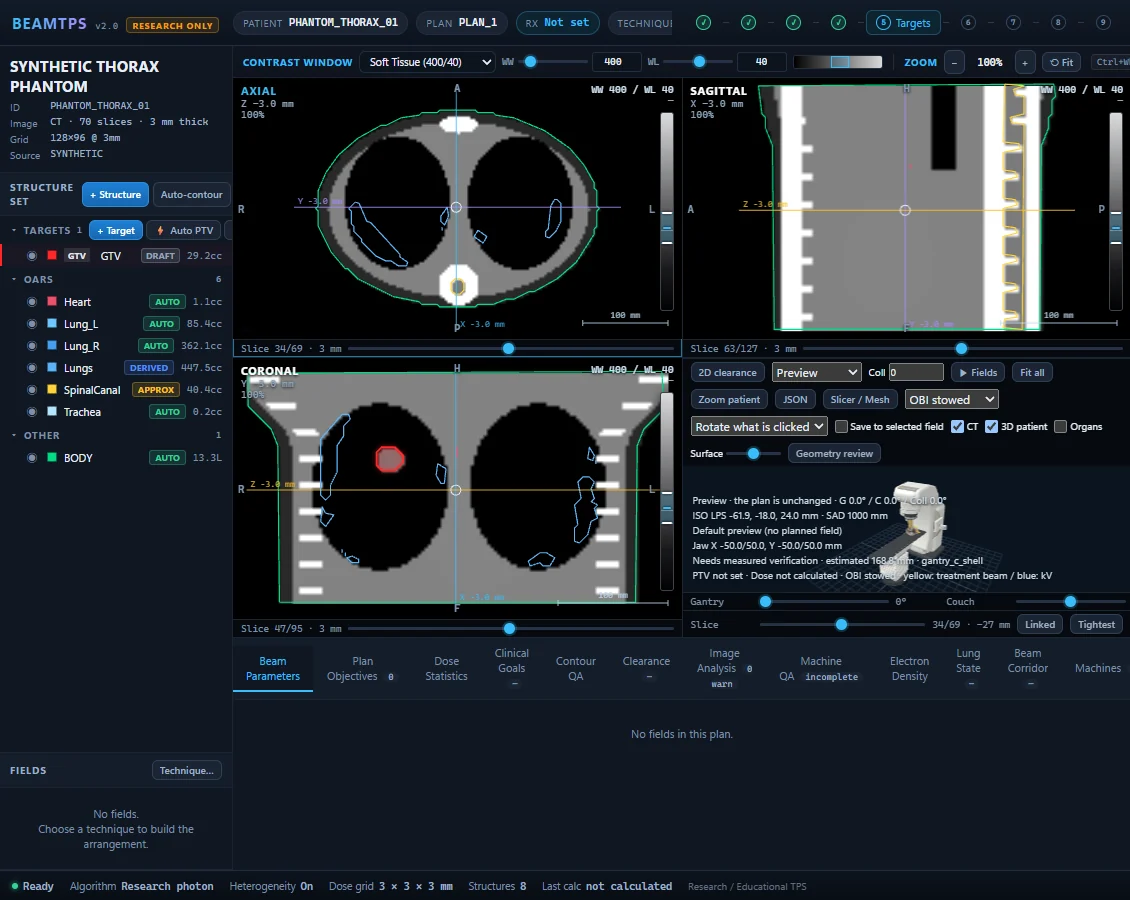Click the Gantry angle slider
This screenshot has height=900, width=1130.
coord(826,602)
